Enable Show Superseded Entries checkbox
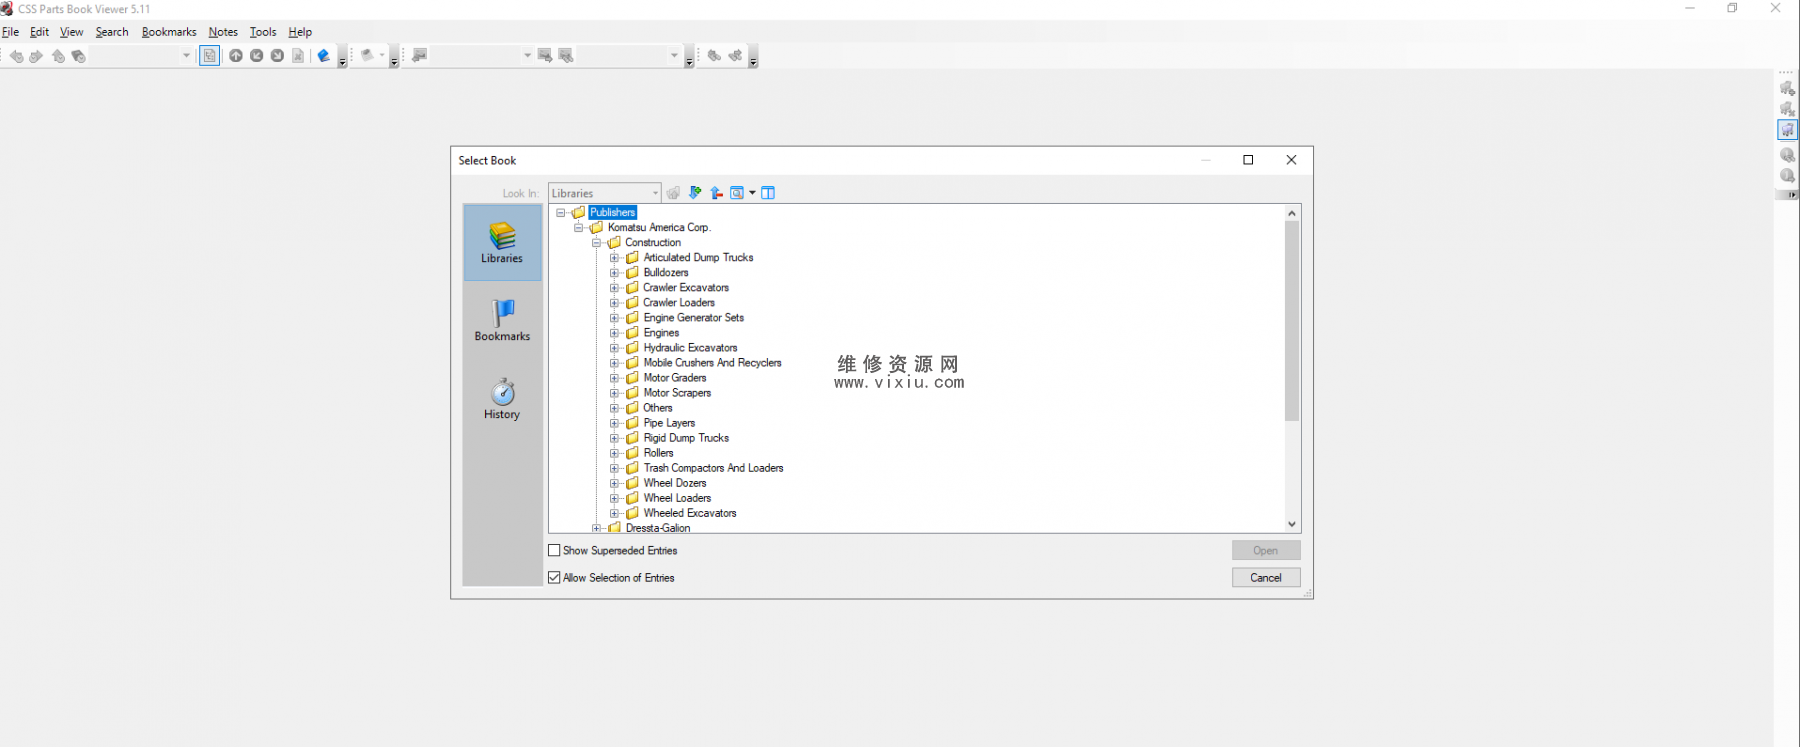The image size is (1800, 747). [x=554, y=551]
